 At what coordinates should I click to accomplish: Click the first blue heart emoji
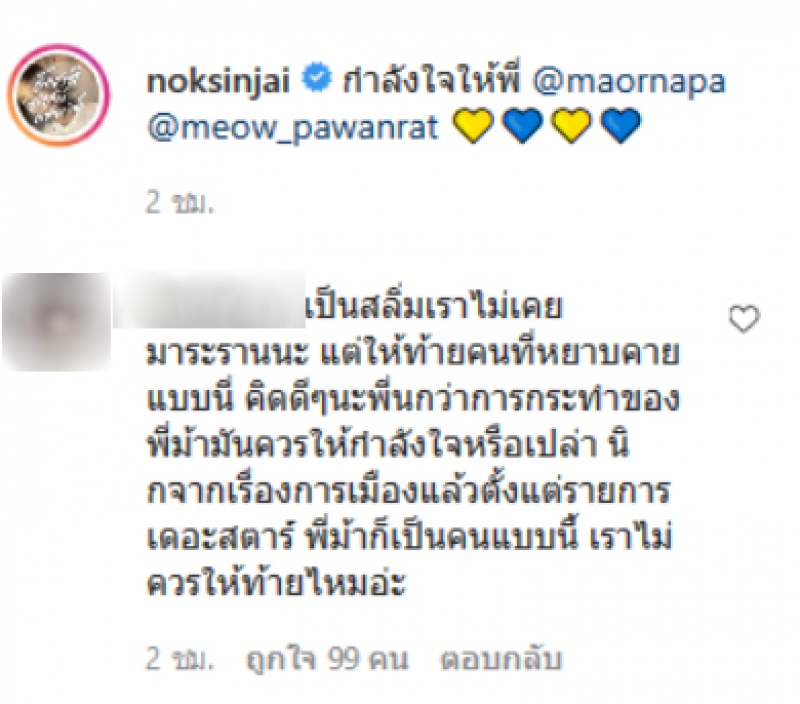tap(522, 125)
